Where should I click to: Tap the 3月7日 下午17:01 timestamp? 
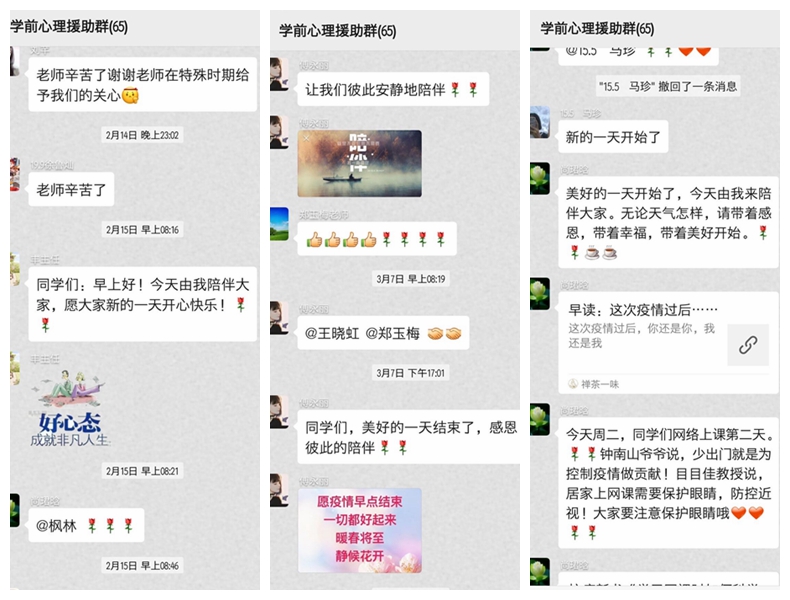tap(410, 373)
